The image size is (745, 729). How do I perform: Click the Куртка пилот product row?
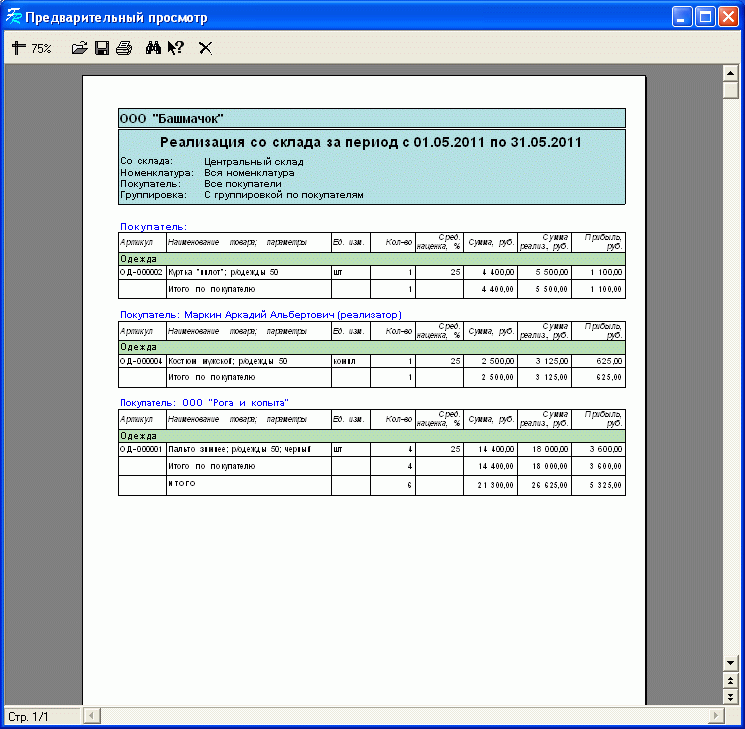(x=372, y=272)
